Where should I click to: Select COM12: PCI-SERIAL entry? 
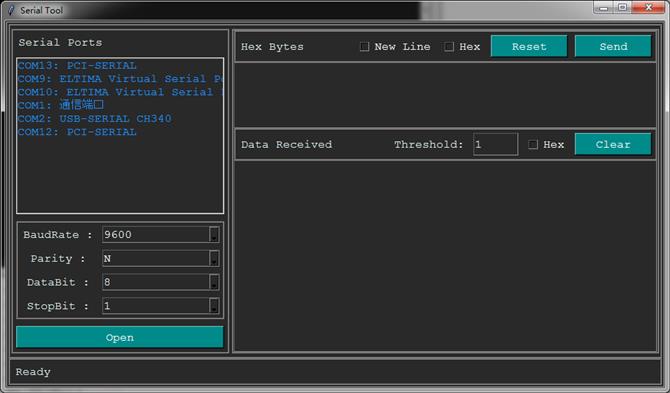(x=77, y=132)
